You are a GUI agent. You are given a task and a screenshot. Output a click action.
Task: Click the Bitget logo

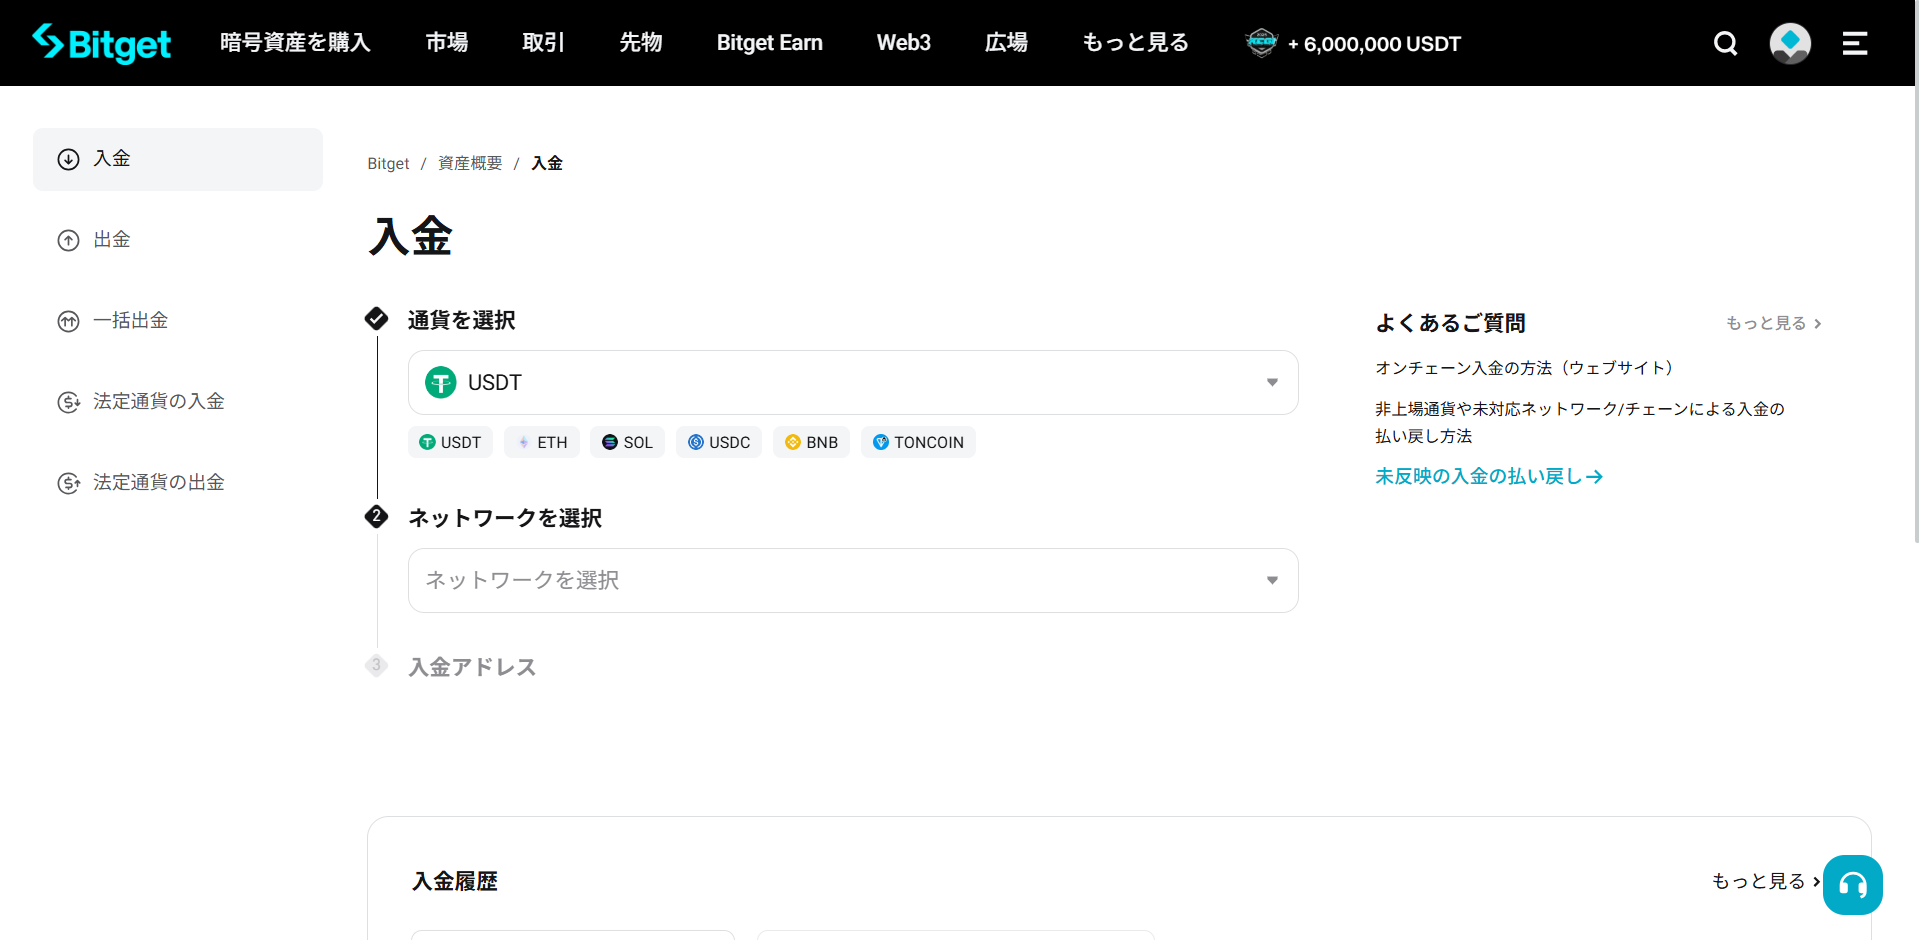click(101, 43)
